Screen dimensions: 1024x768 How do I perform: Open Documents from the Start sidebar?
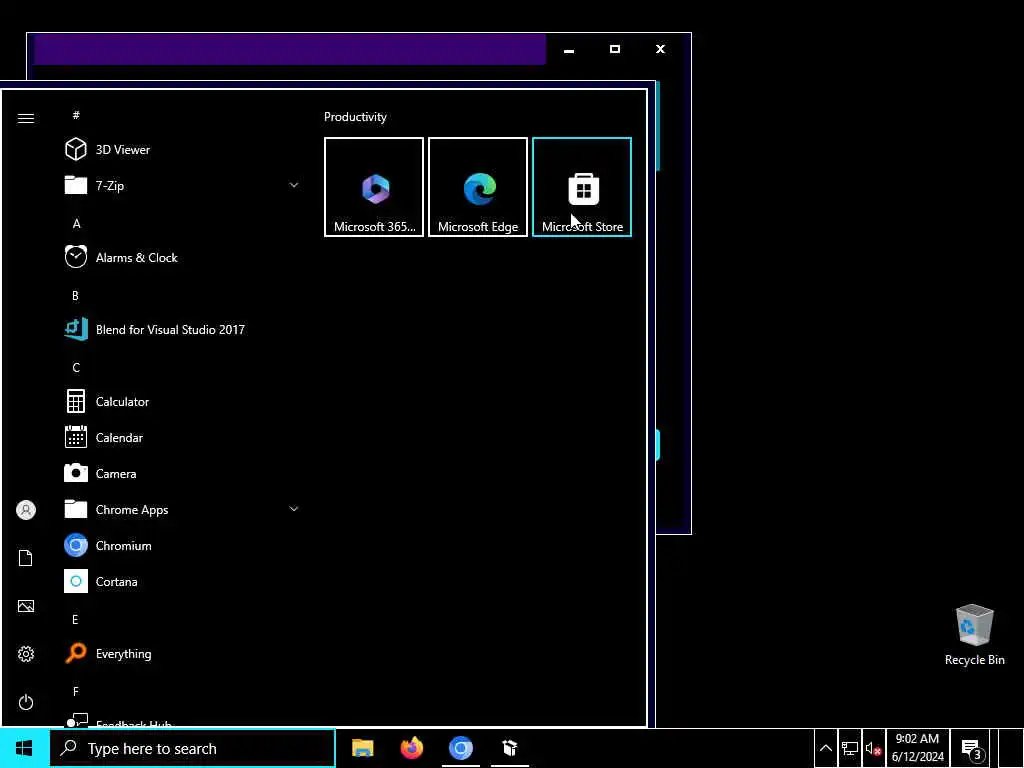[x=25, y=558]
